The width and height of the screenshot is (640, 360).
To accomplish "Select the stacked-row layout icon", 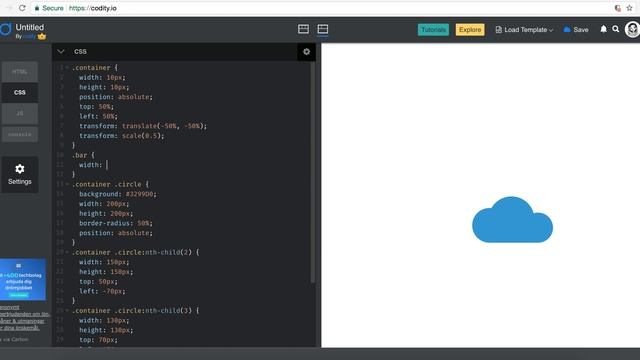I will (323, 29).
